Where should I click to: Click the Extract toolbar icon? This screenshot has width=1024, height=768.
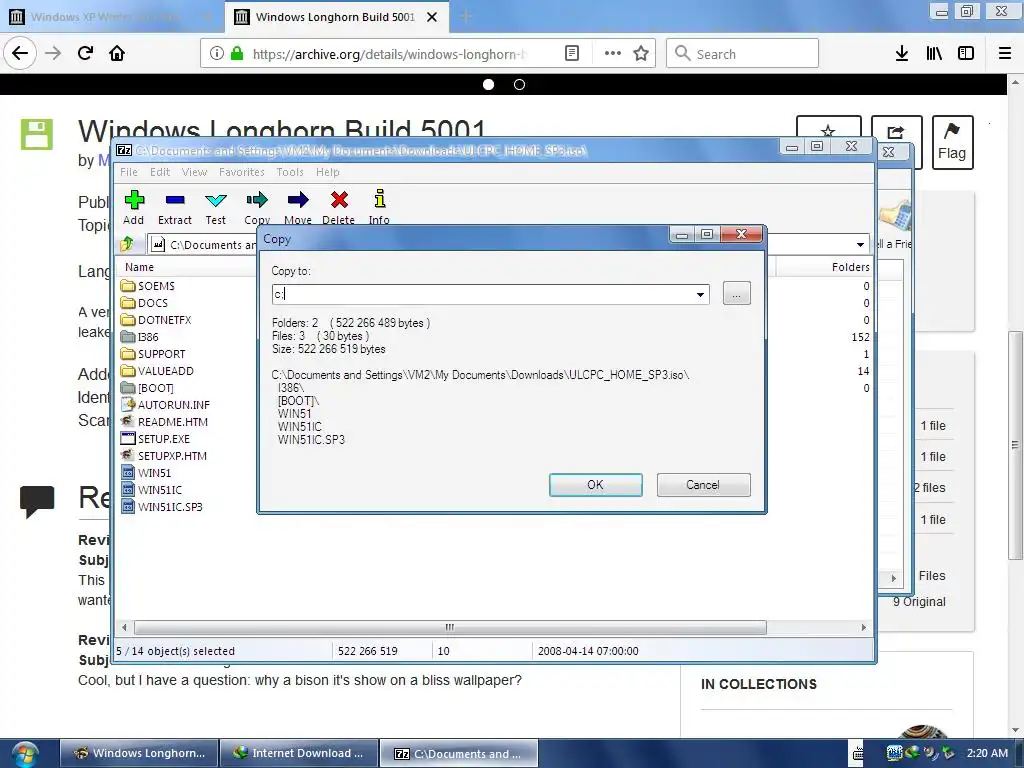pyautogui.click(x=175, y=207)
